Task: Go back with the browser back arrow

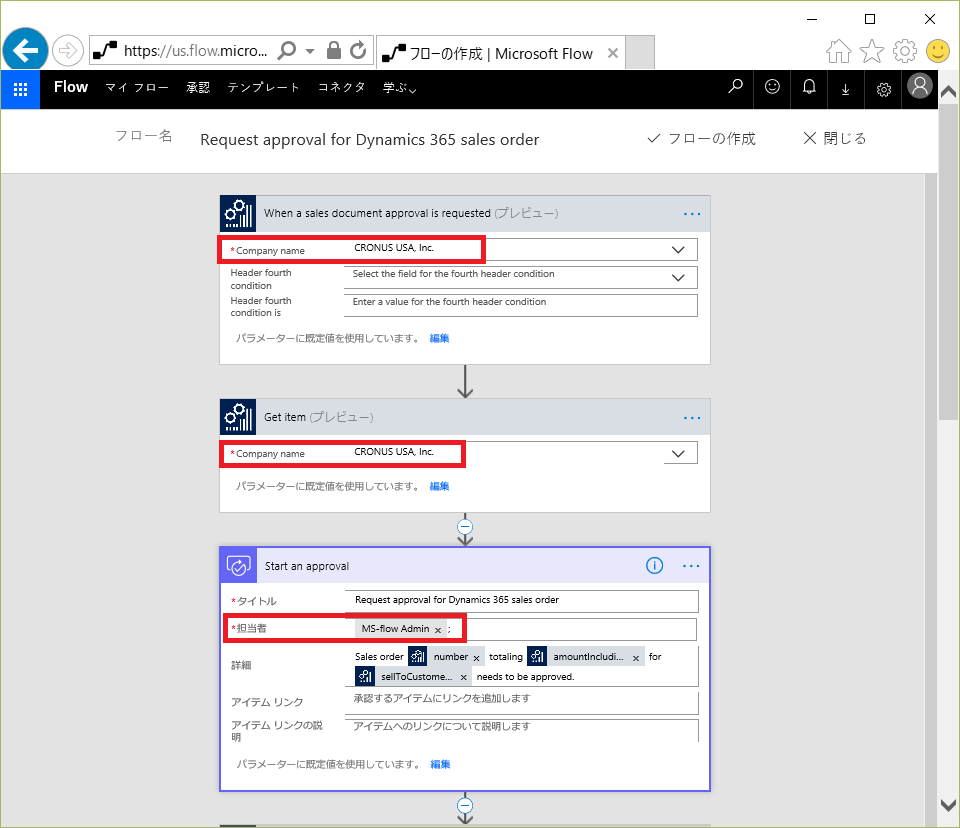Action: tap(25, 50)
